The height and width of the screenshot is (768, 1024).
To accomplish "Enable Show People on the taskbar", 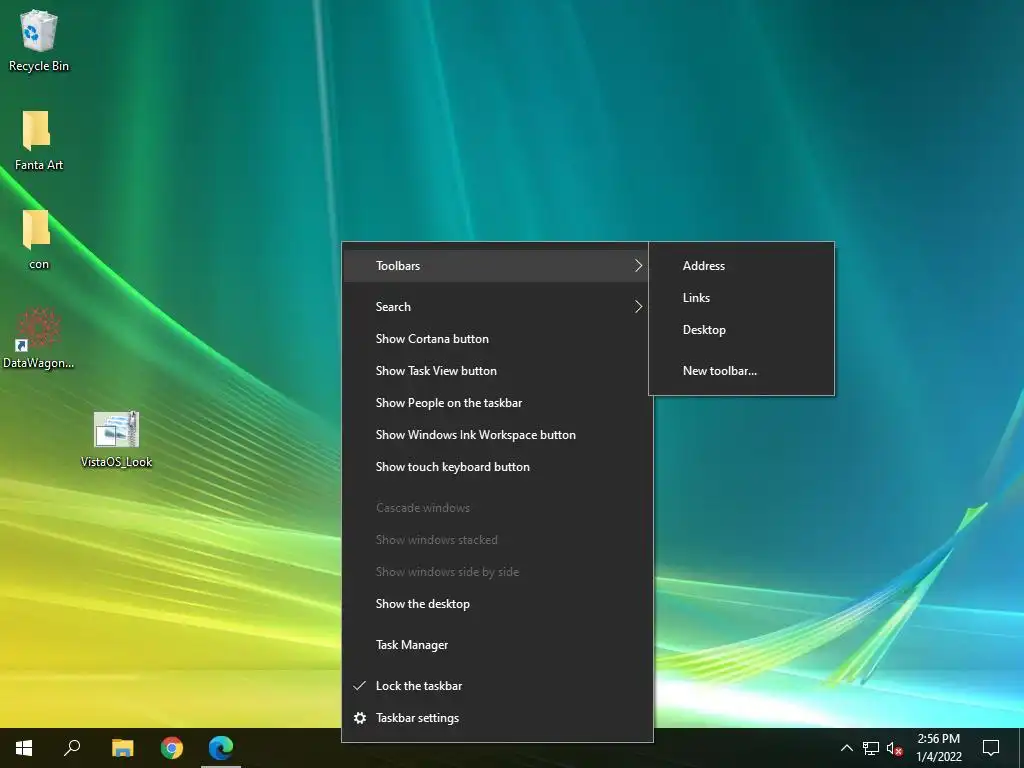I will pos(498,403).
